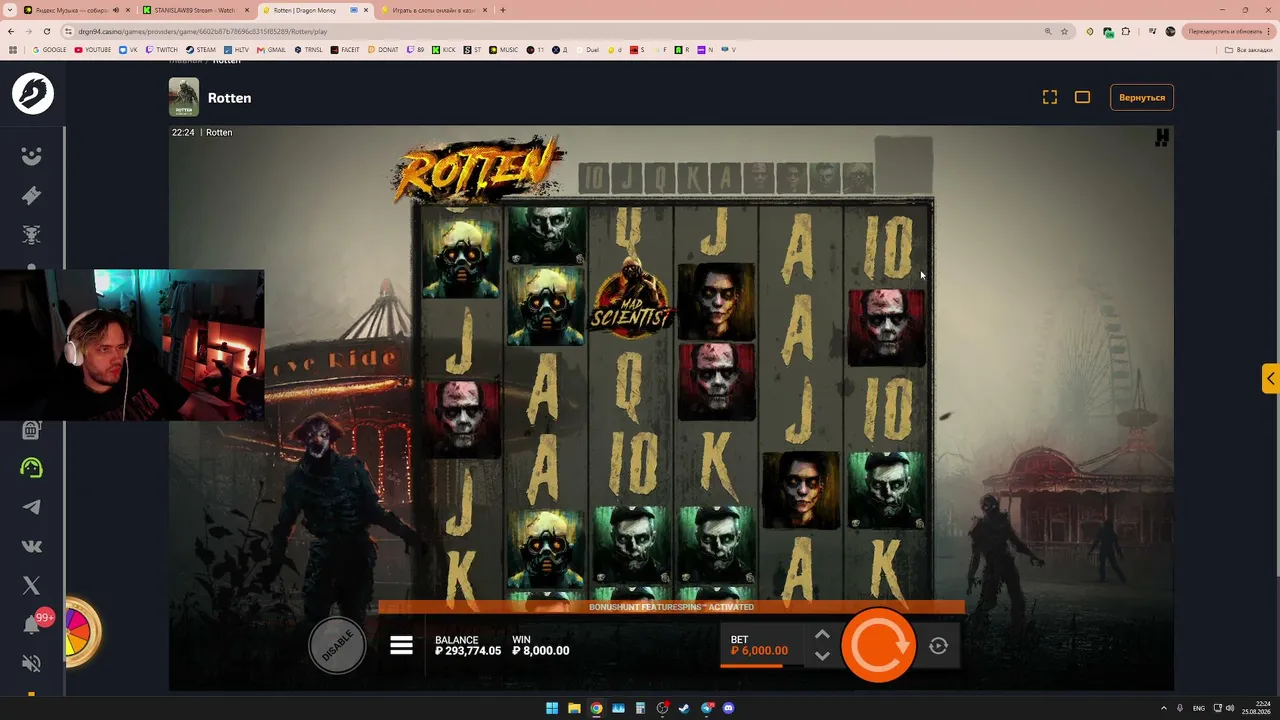Open the smiley face sidebar section
The width and height of the screenshot is (1280, 720).
pyautogui.click(x=32, y=156)
